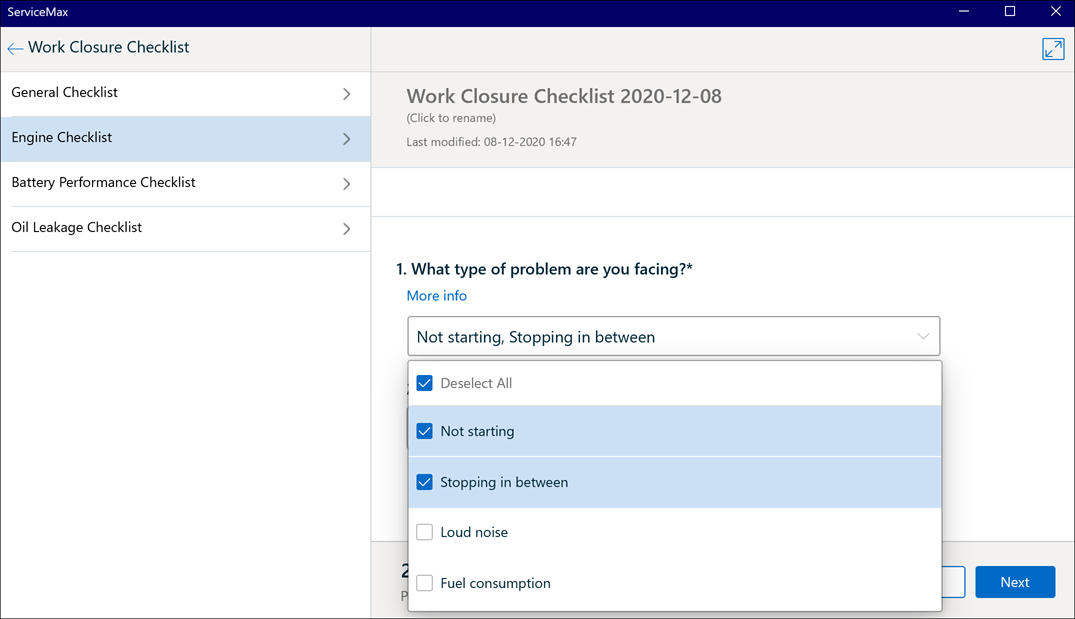Uncheck Stopping in between checkbox

pyautogui.click(x=424, y=482)
